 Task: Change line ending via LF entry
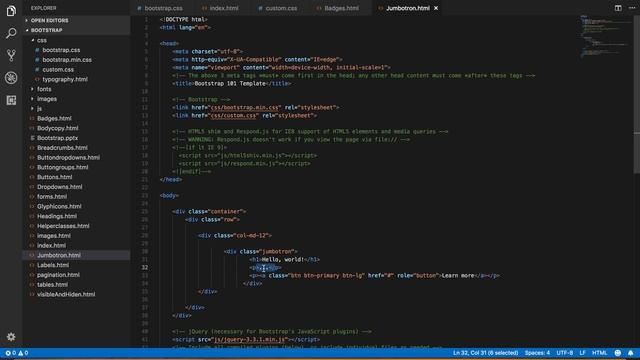(x=582, y=353)
